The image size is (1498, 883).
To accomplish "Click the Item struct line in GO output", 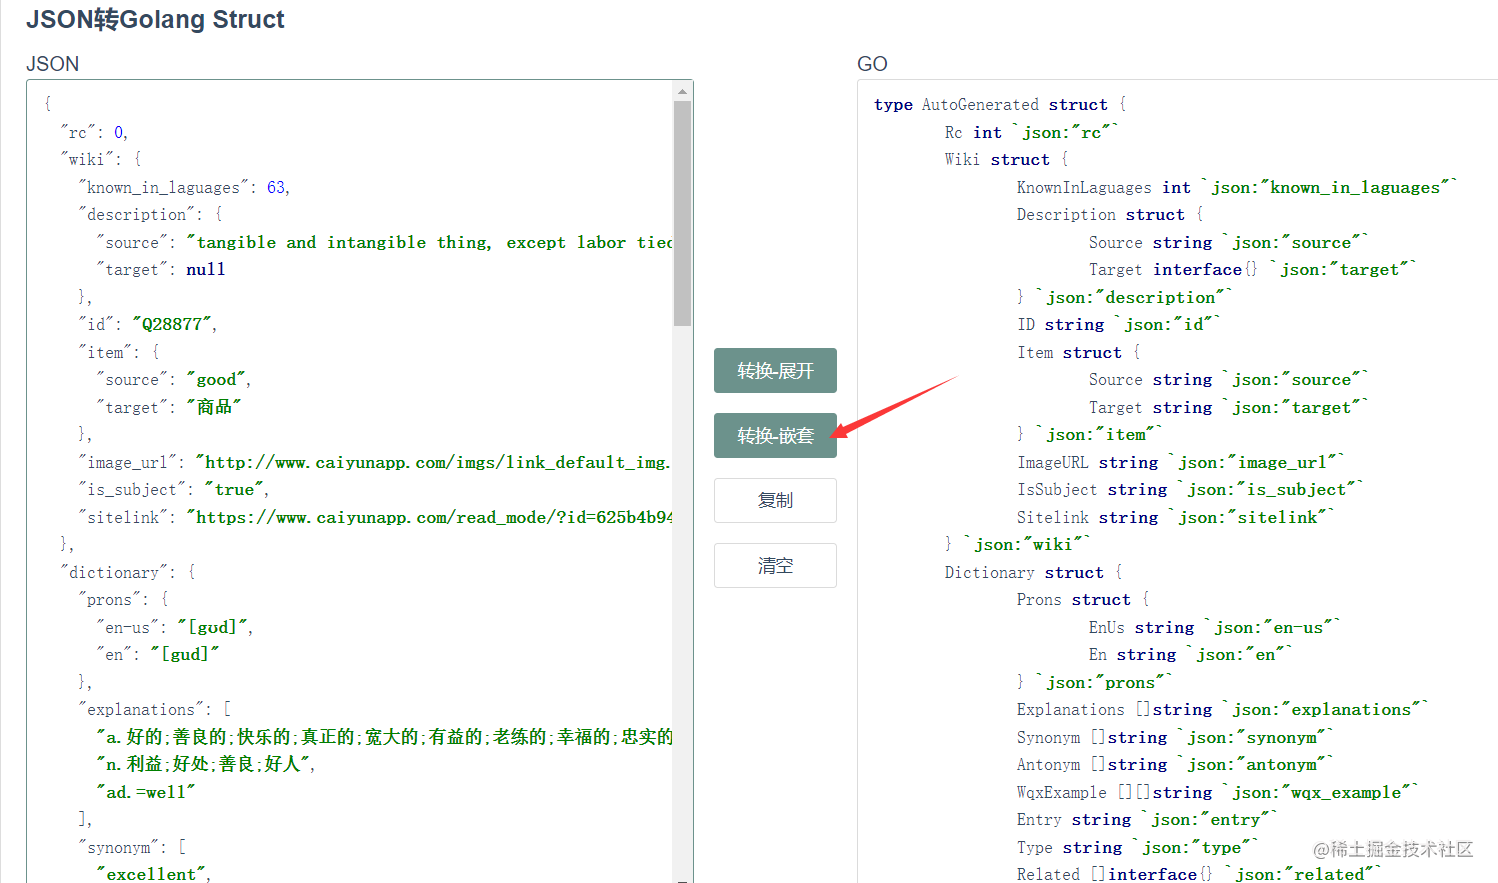I will click(x=1079, y=353).
